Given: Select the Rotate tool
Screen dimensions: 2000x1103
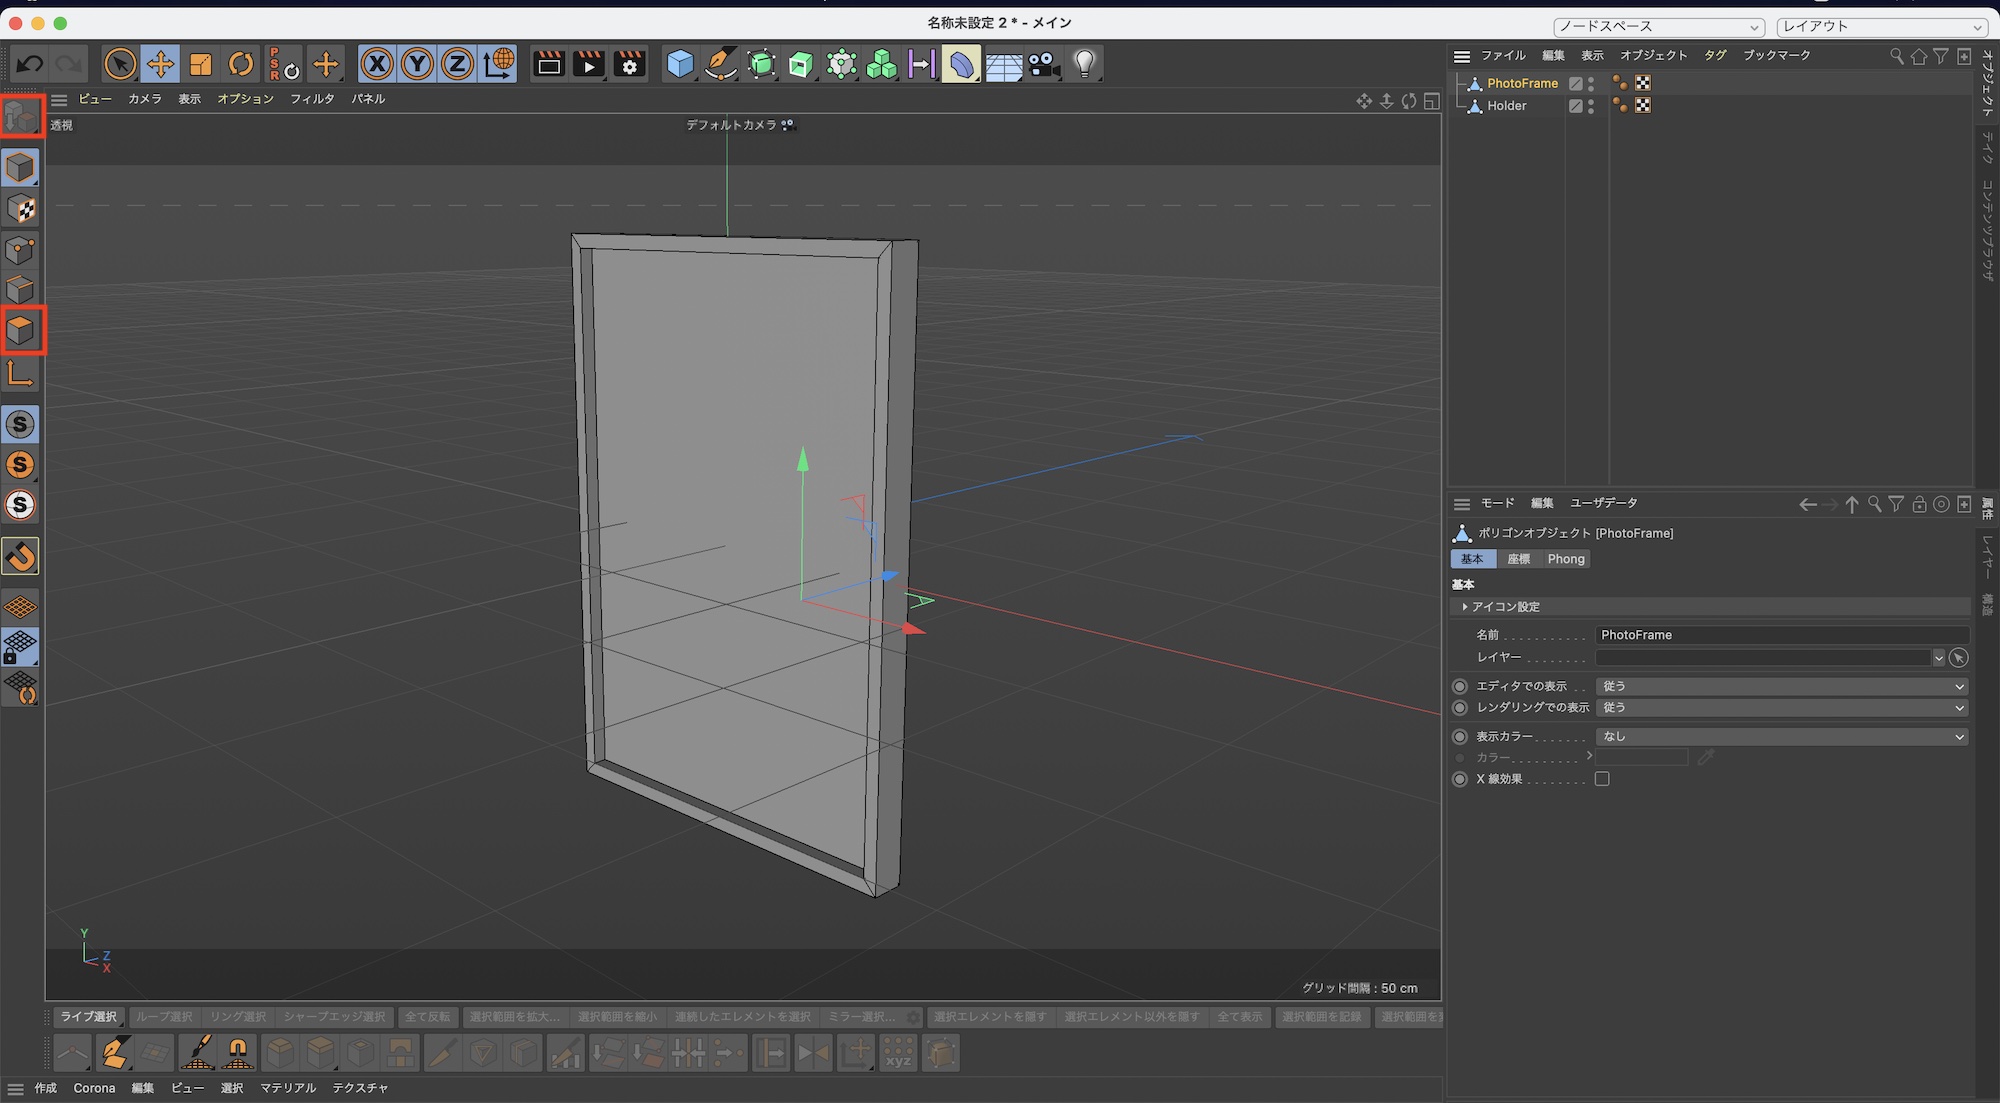Looking at the screenshot, I should [x=241, y=65].
